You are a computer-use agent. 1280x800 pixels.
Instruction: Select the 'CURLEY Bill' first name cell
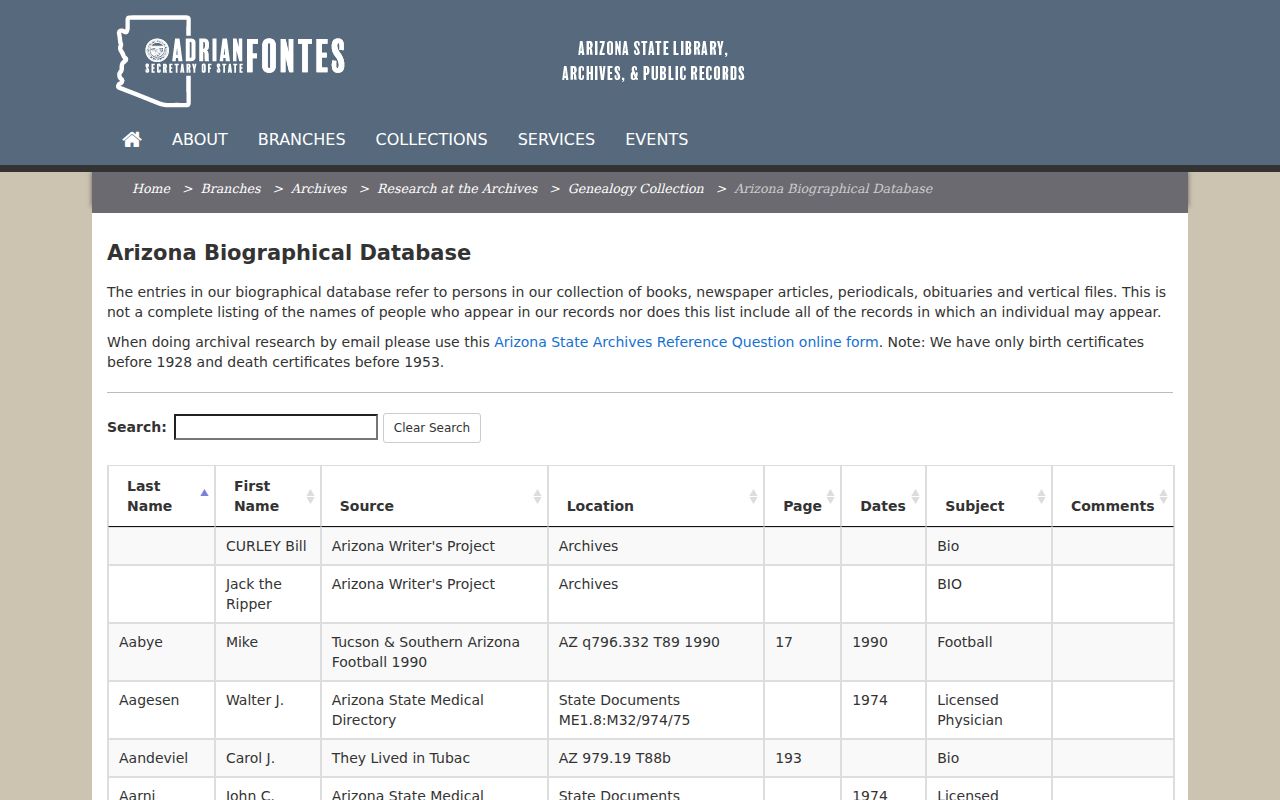click(x=268, y=546)
